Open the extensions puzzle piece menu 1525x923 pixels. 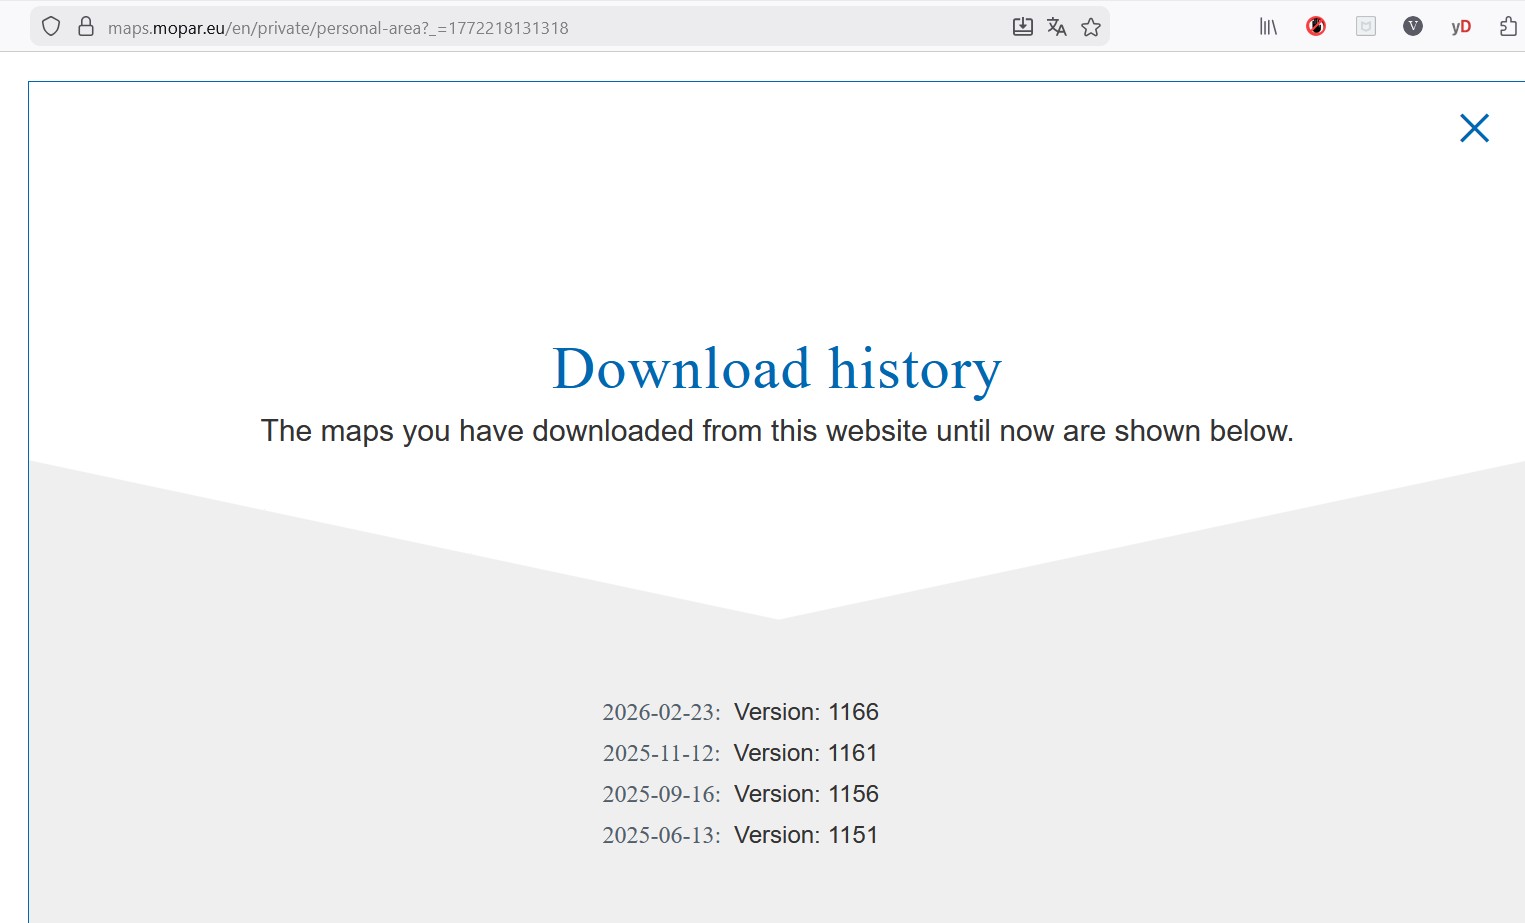point(1508,27)
